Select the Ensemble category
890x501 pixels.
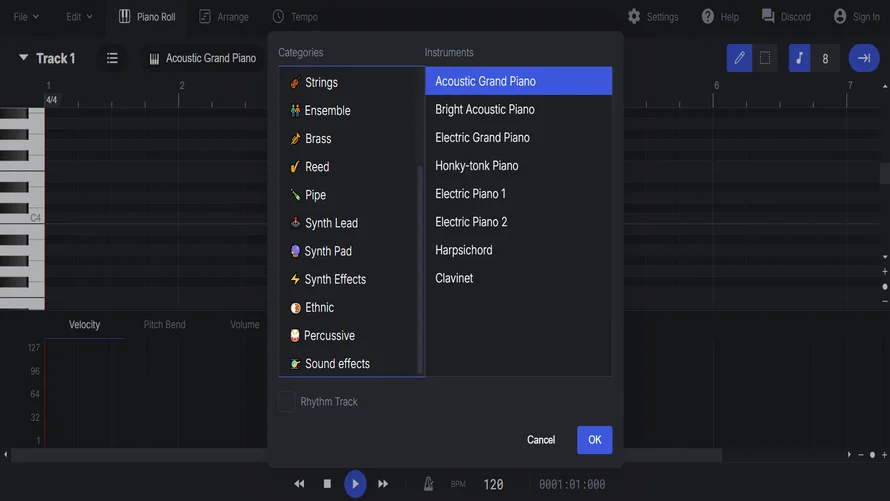[351, 111]
